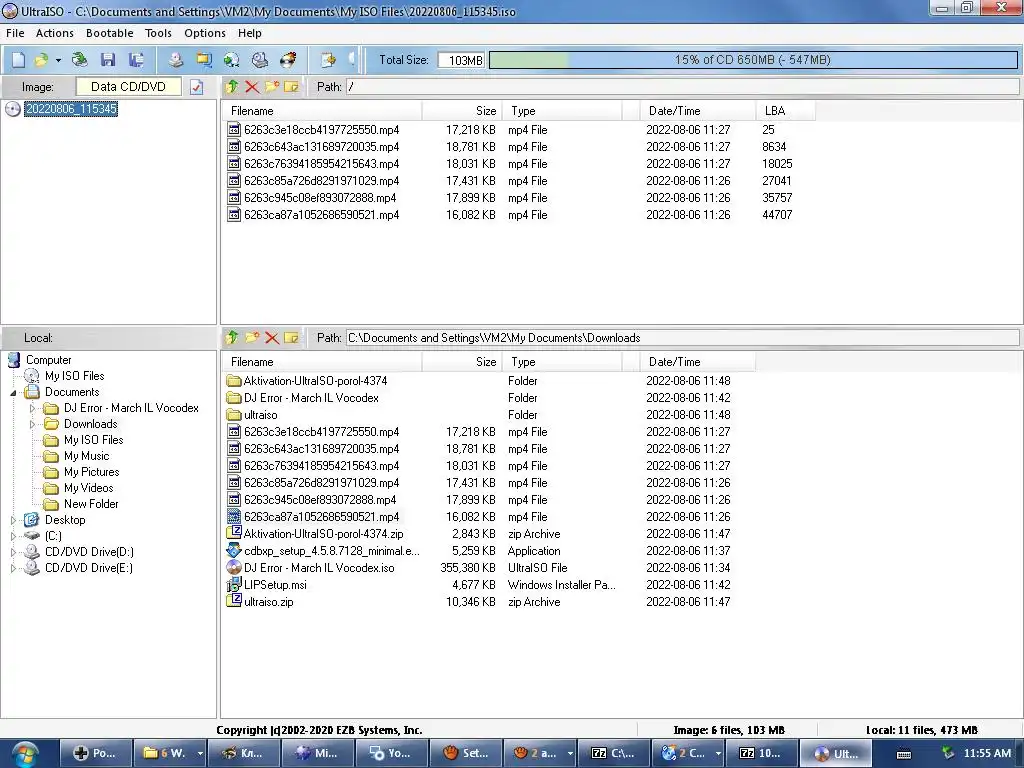The width and height of the screenshot is (1024, 768).
Task: Click red X delete icon in Image pane toolbar
Action: point(252,87)
